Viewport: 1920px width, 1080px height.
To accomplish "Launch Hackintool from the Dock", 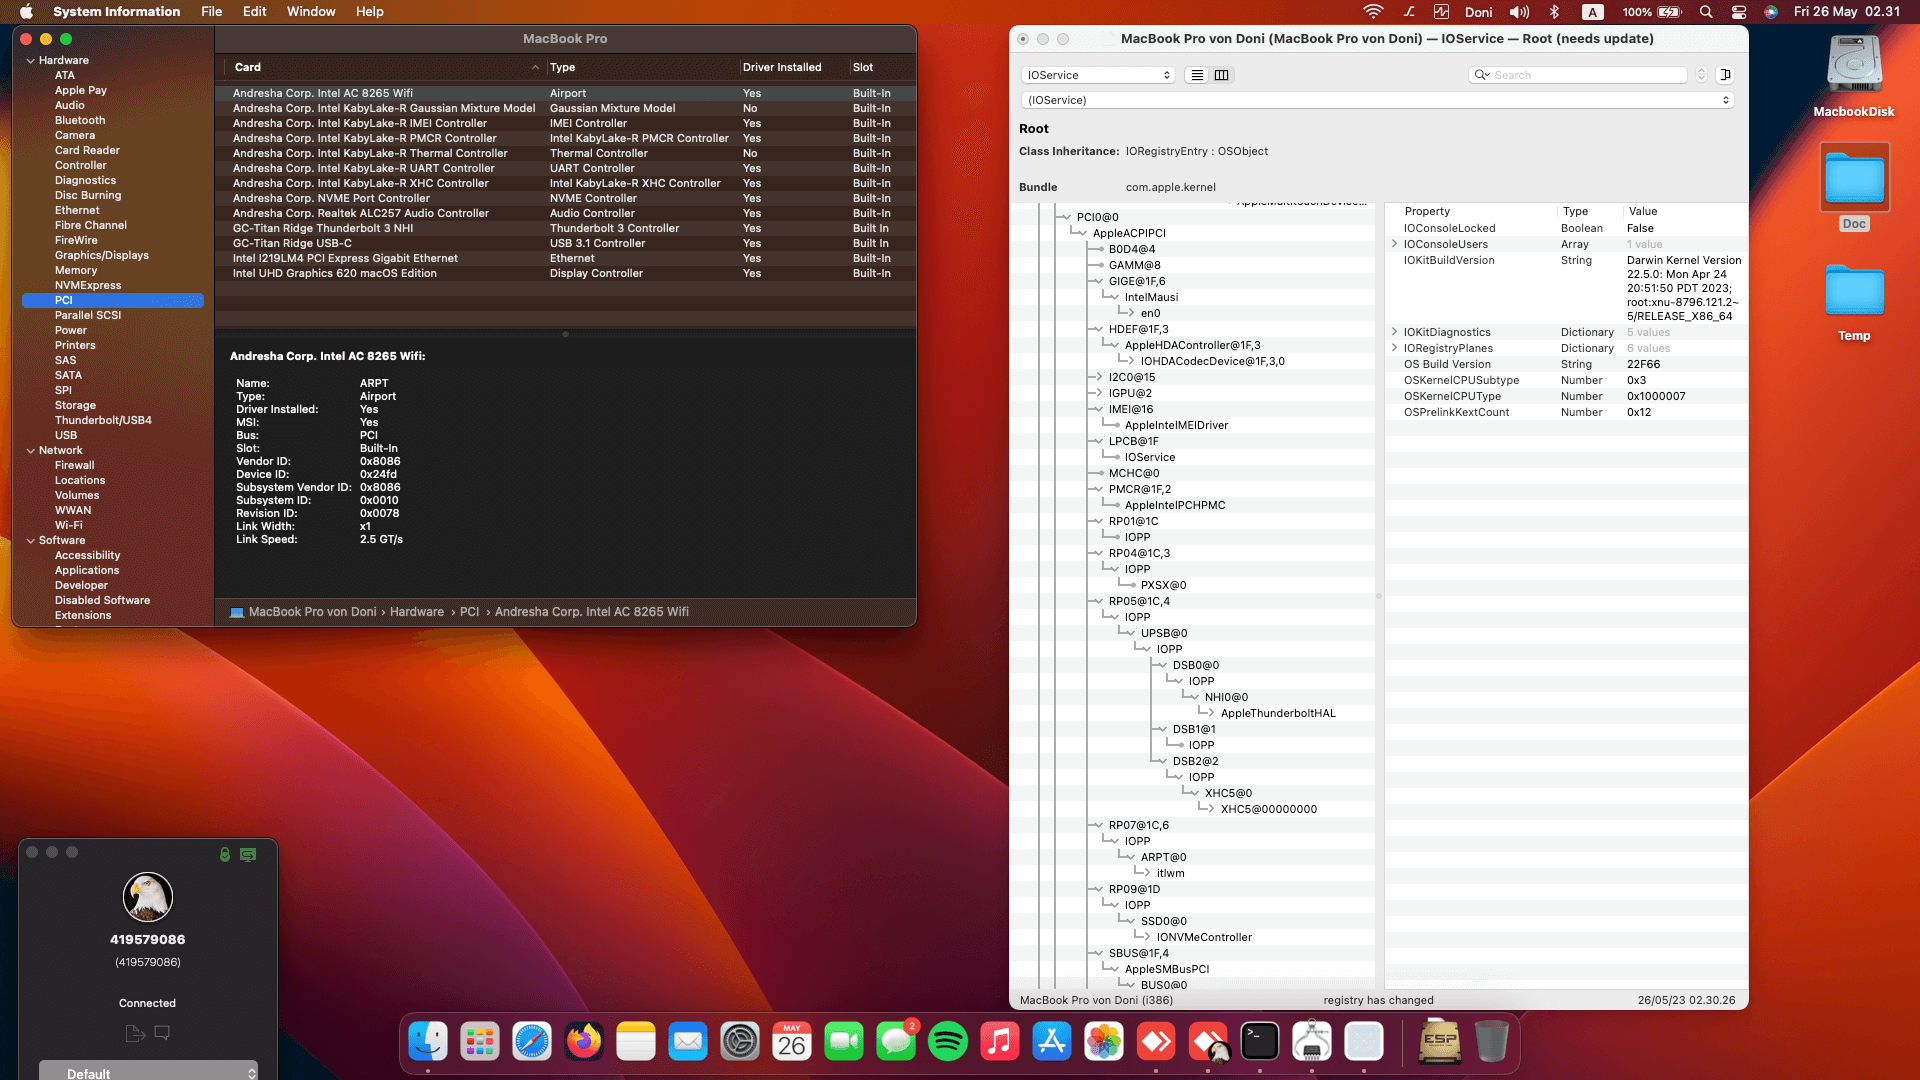I will point(1313,1041).
